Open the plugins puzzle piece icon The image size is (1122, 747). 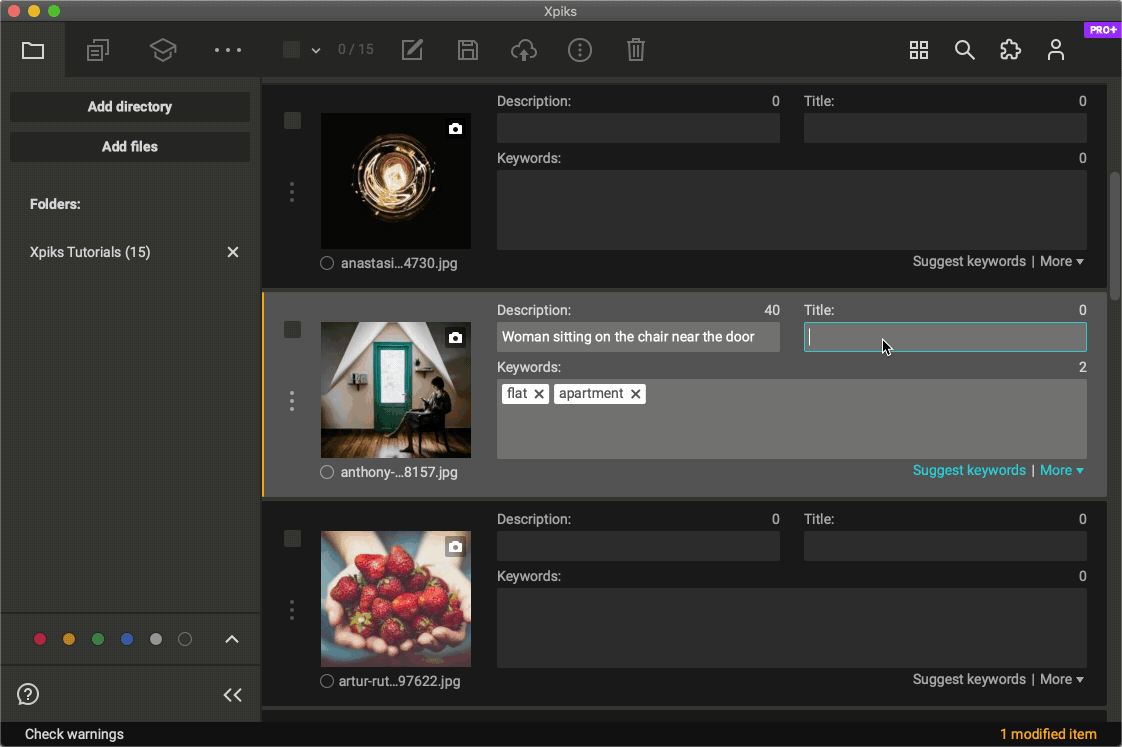[1010, 50]
